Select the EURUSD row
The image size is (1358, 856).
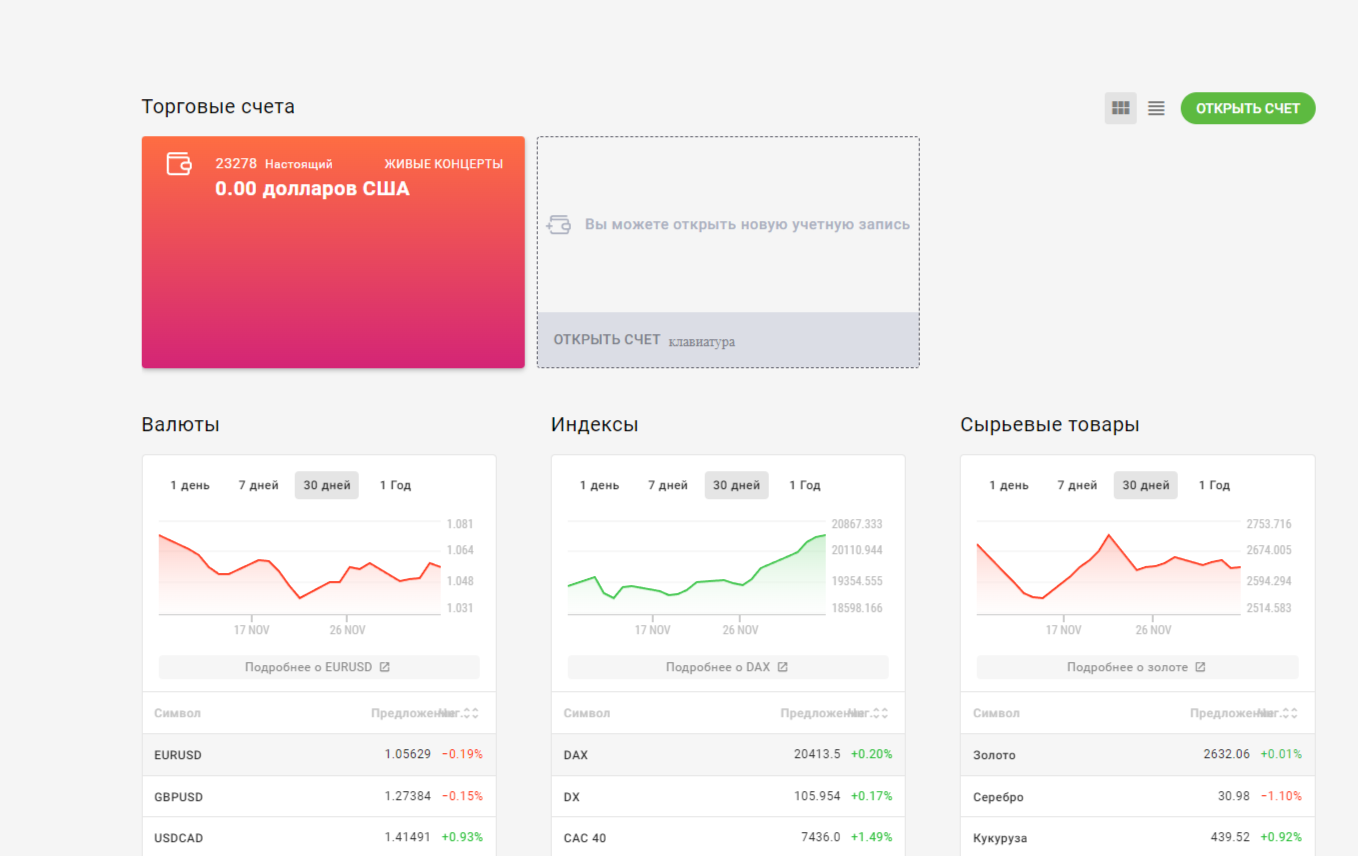click(319, 755)
